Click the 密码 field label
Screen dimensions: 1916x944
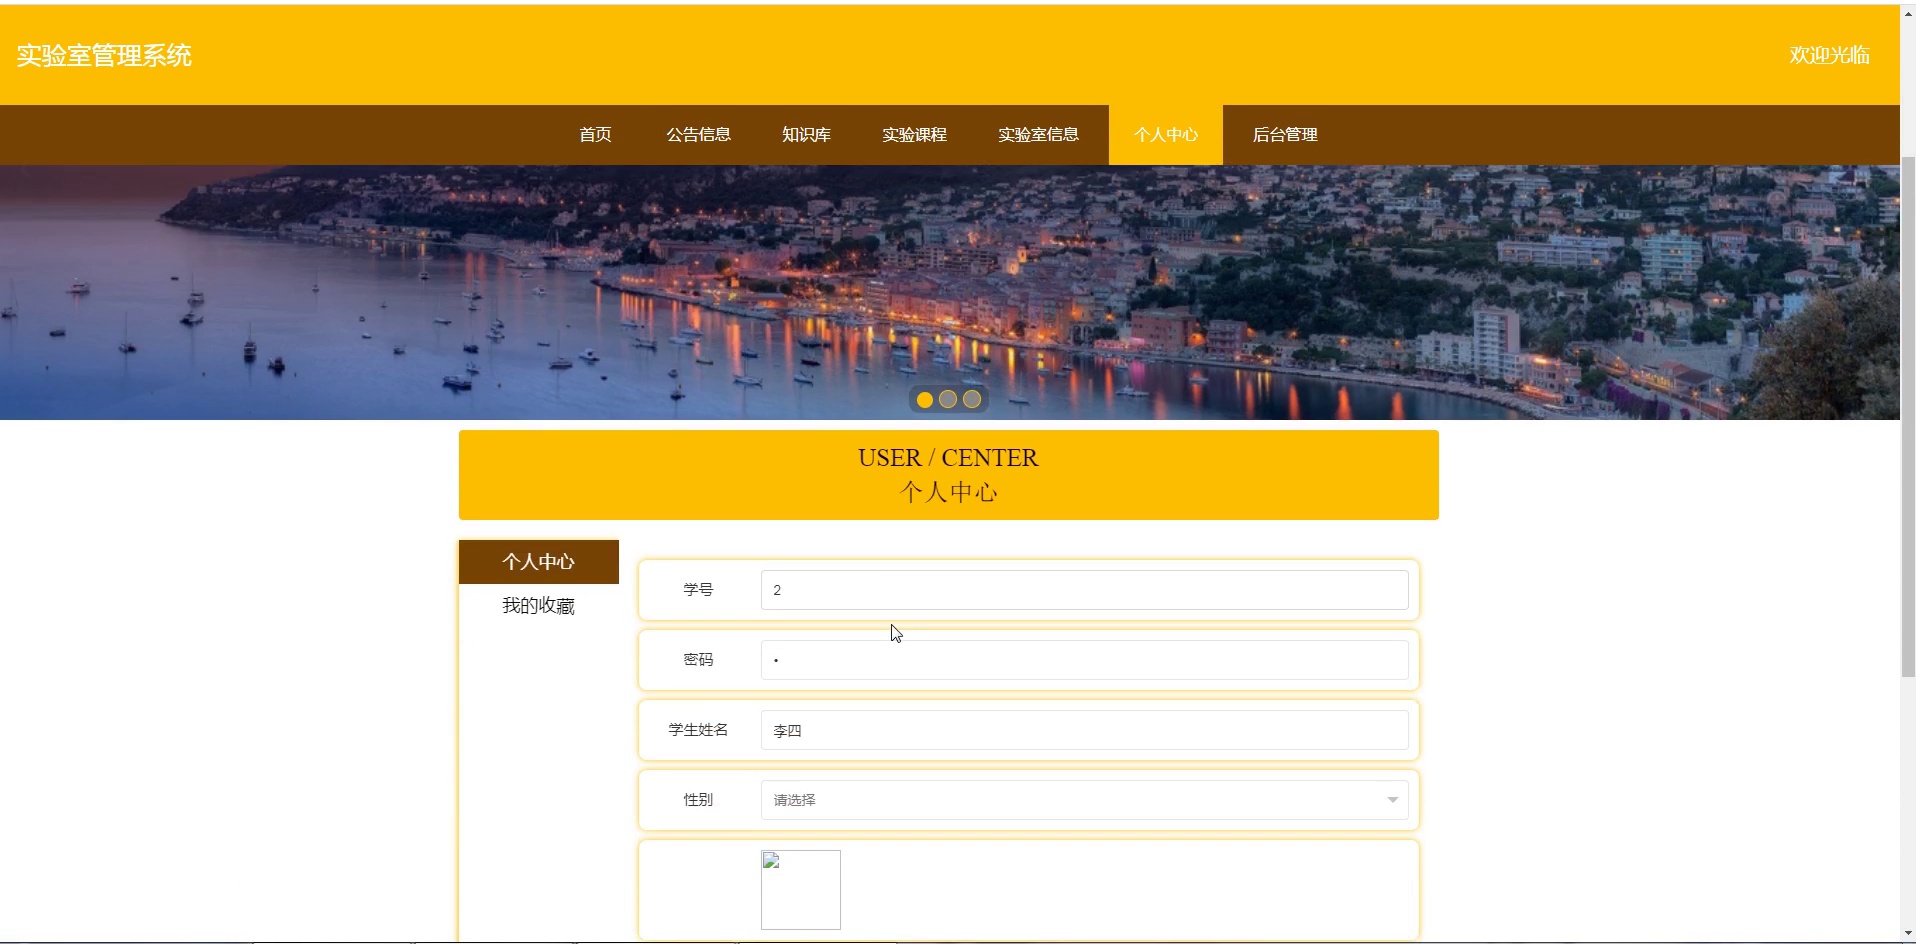[x=698, y=660]
